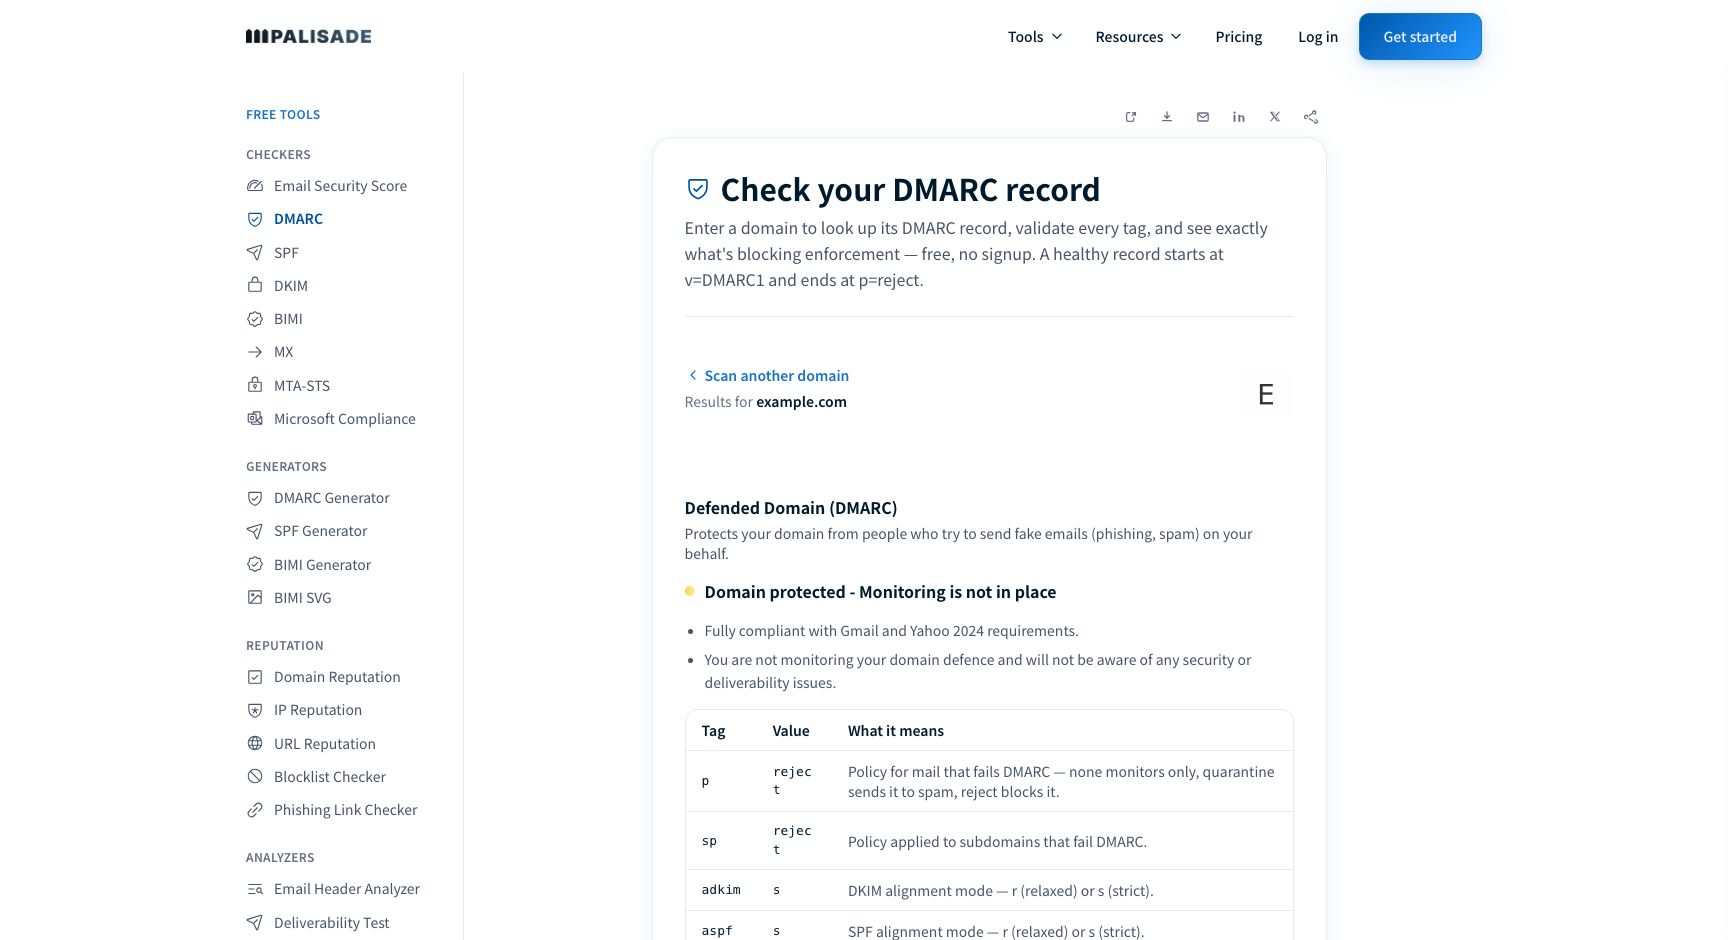Open the Phishing Link Checker

coord(346,810)
